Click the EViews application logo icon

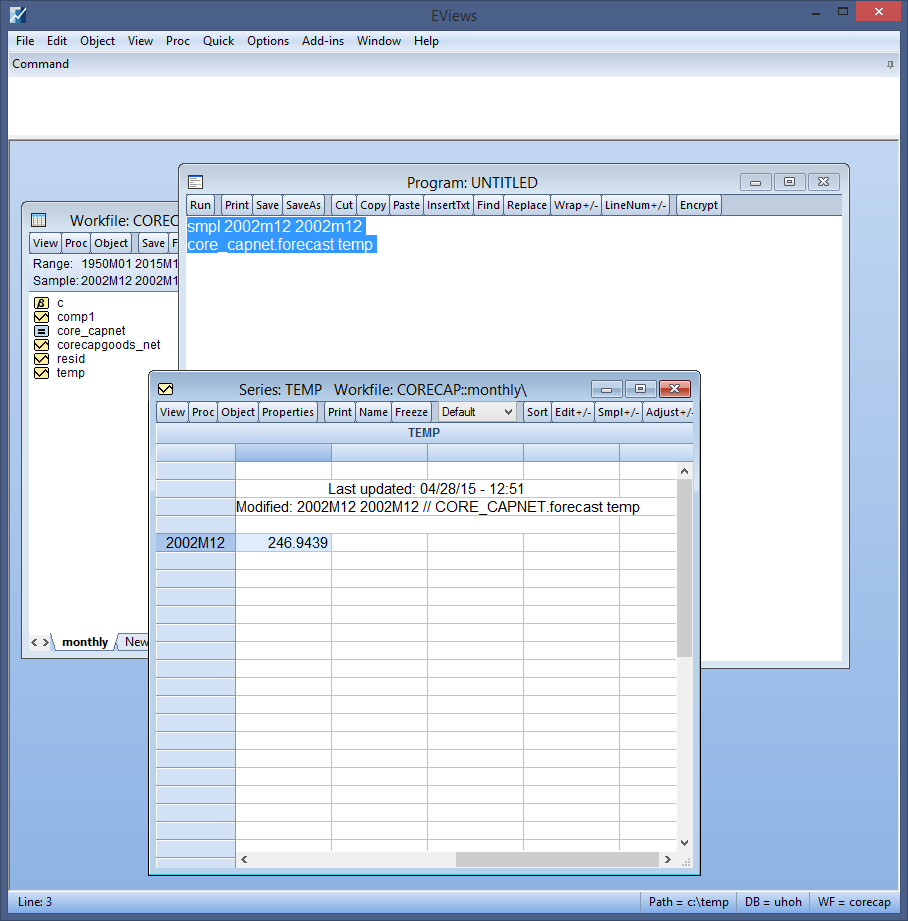[18, 15]
